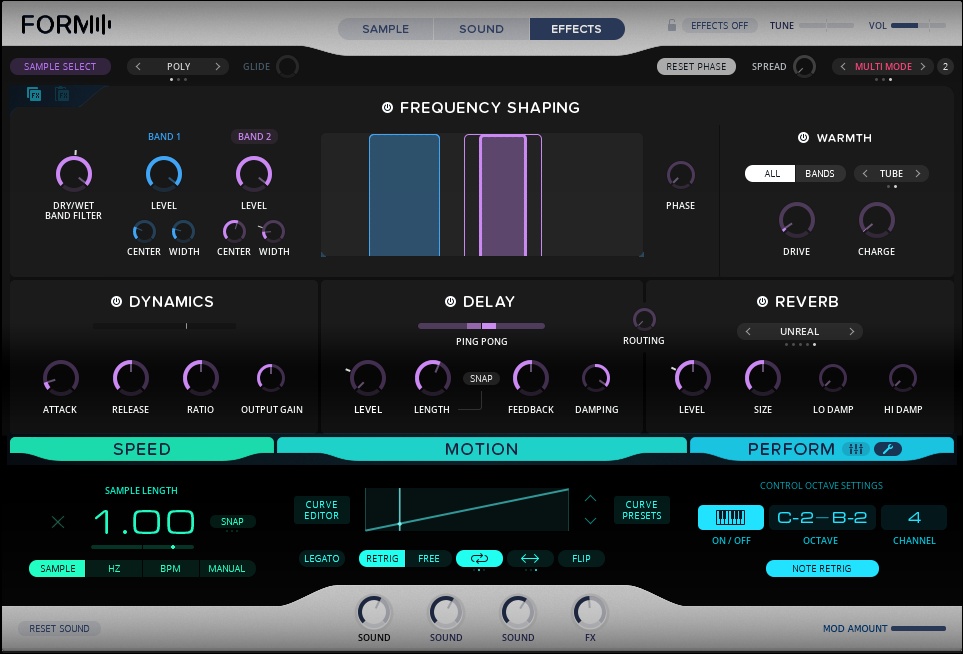This screenshot has width=963, height=654.
Task: Open the Curve Editor
Action: click(x=322, y=510)
